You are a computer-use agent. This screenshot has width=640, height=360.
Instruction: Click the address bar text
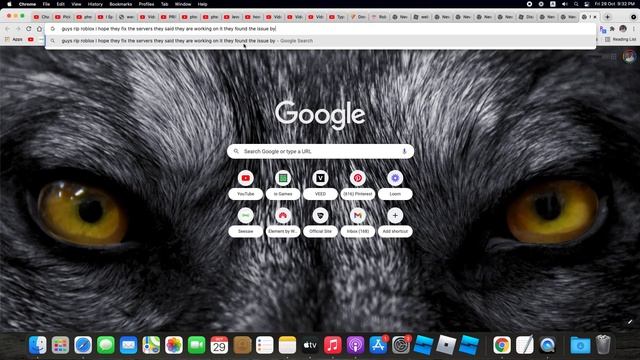pyautogui.click(x=169, y=29)
